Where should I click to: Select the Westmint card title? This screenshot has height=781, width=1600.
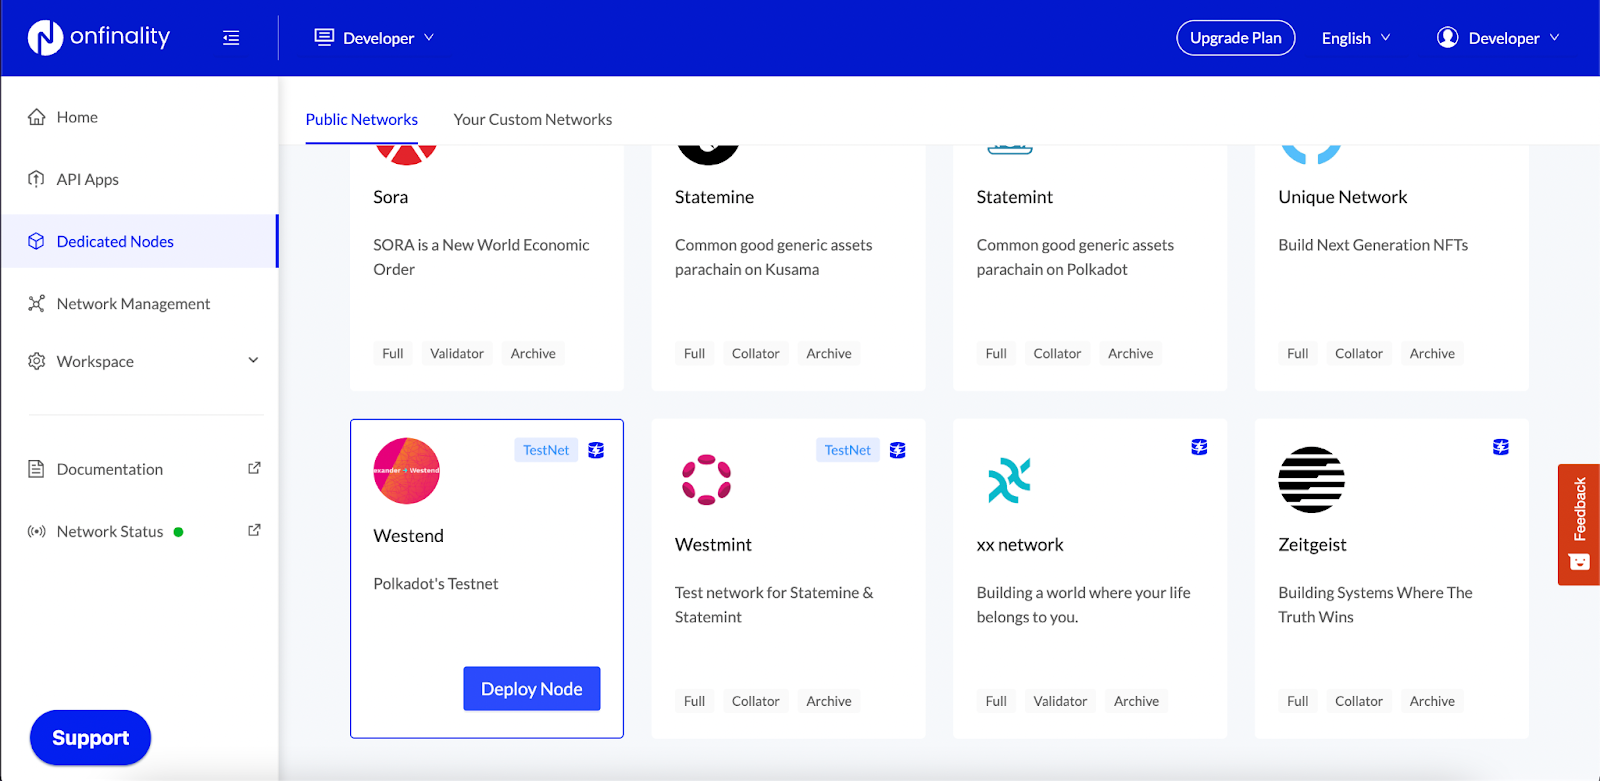(713, 545)
